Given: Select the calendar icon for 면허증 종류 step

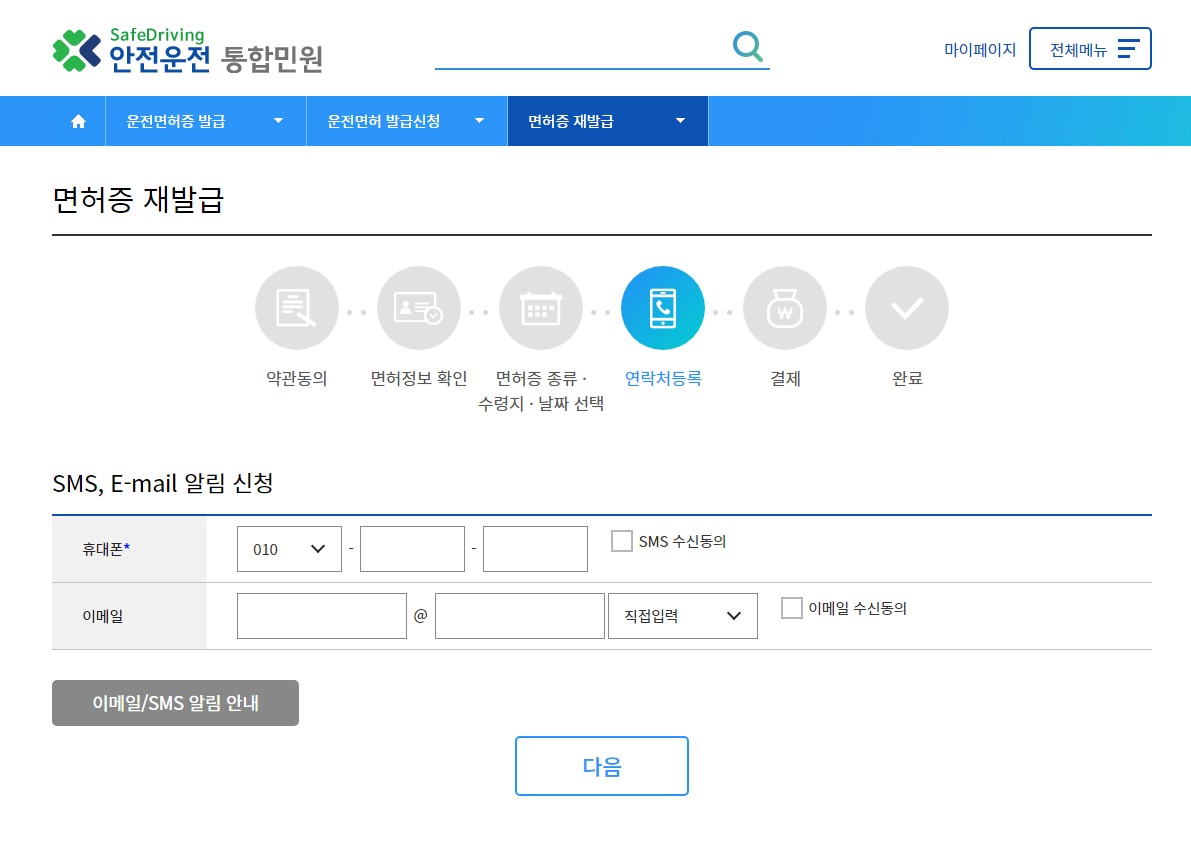Looking at the screenshot, I should (x=541, y=308).
